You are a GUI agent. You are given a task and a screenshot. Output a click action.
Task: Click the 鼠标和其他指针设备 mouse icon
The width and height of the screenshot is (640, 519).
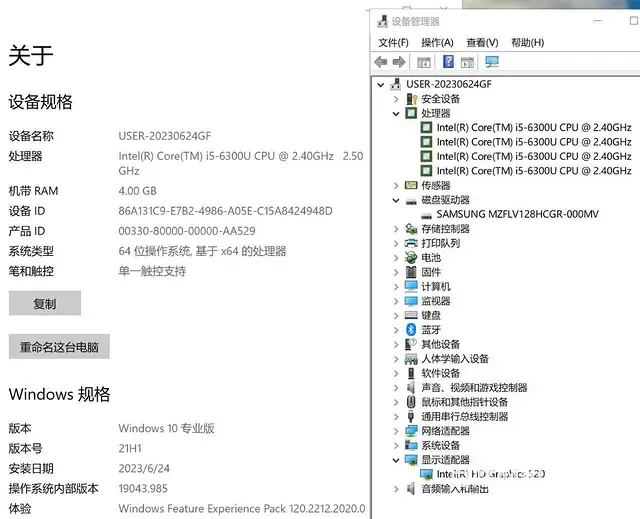pos(411,402)
